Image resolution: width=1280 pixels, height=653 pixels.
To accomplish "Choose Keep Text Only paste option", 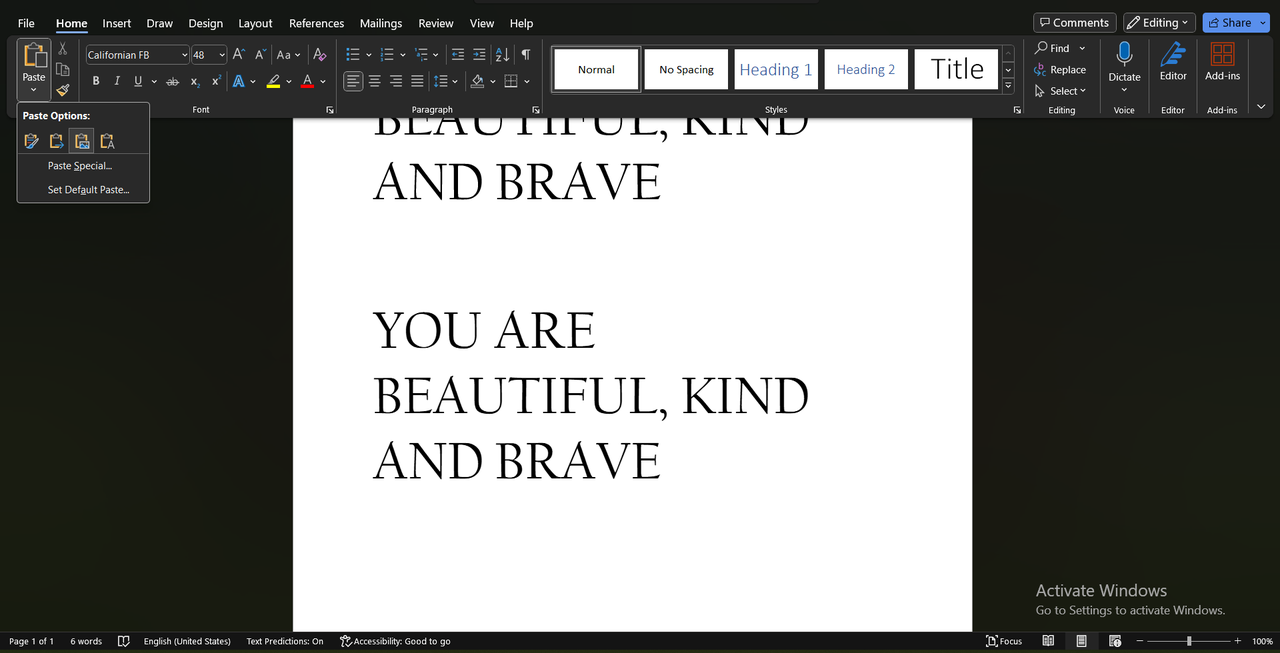I will pyautogui.click(x=107, y=141).
